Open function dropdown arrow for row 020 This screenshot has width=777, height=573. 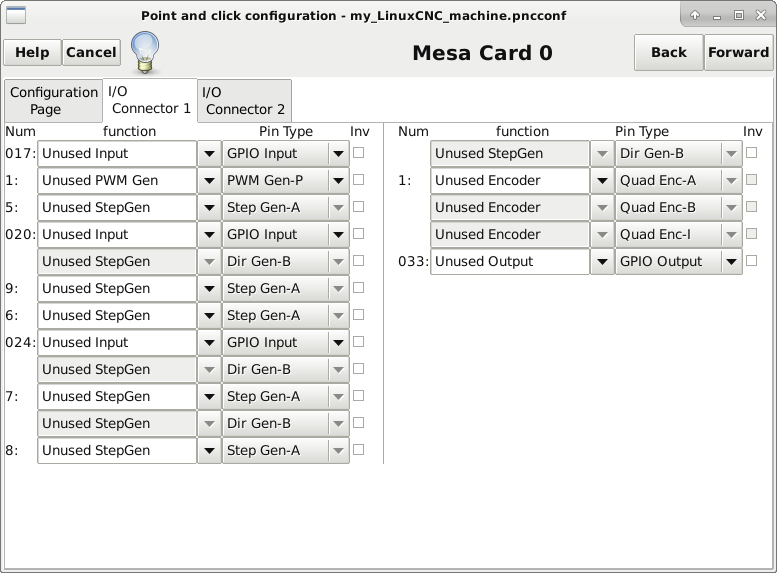(209, 234)
